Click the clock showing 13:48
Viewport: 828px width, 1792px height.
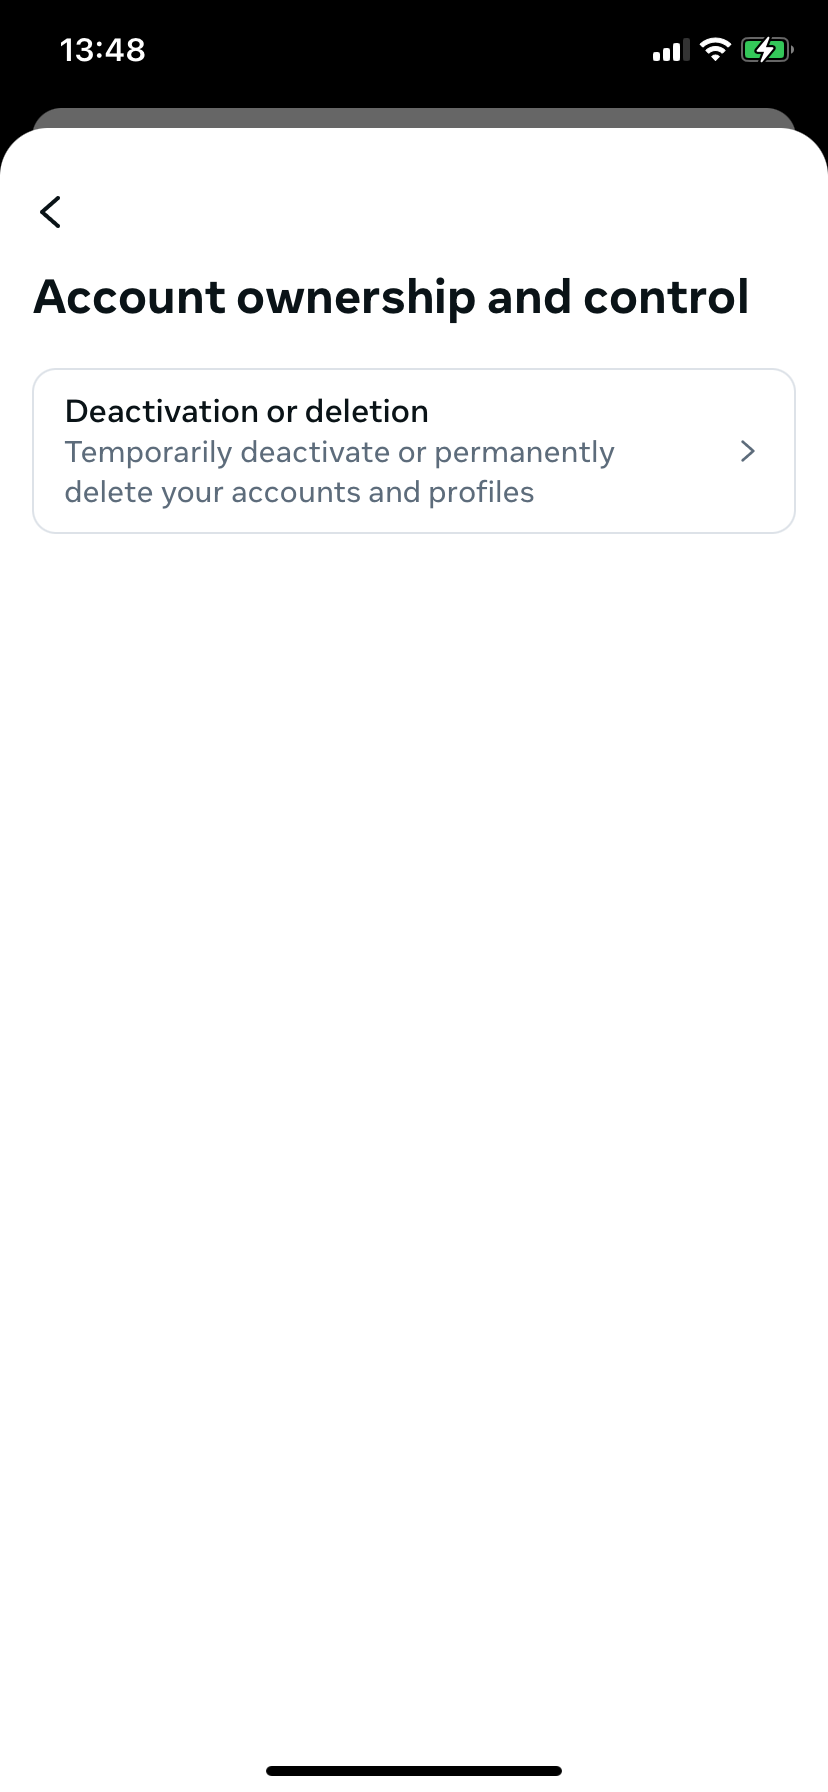[102, 49]
